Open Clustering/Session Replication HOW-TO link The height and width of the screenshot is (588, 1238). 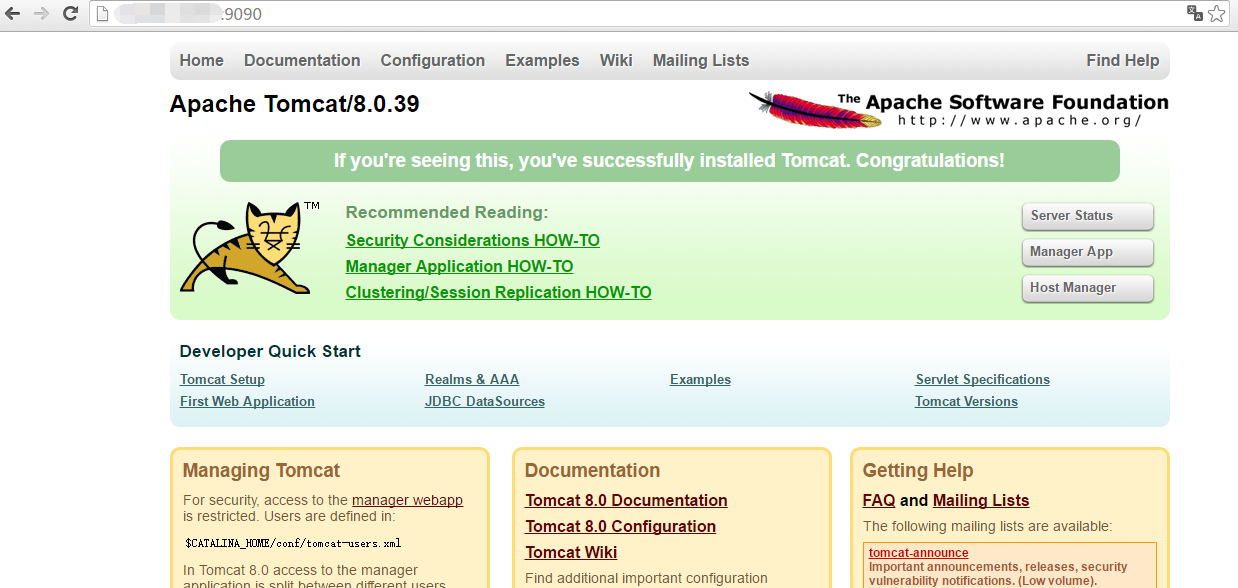pyautogui.click(x=498, y=292)
